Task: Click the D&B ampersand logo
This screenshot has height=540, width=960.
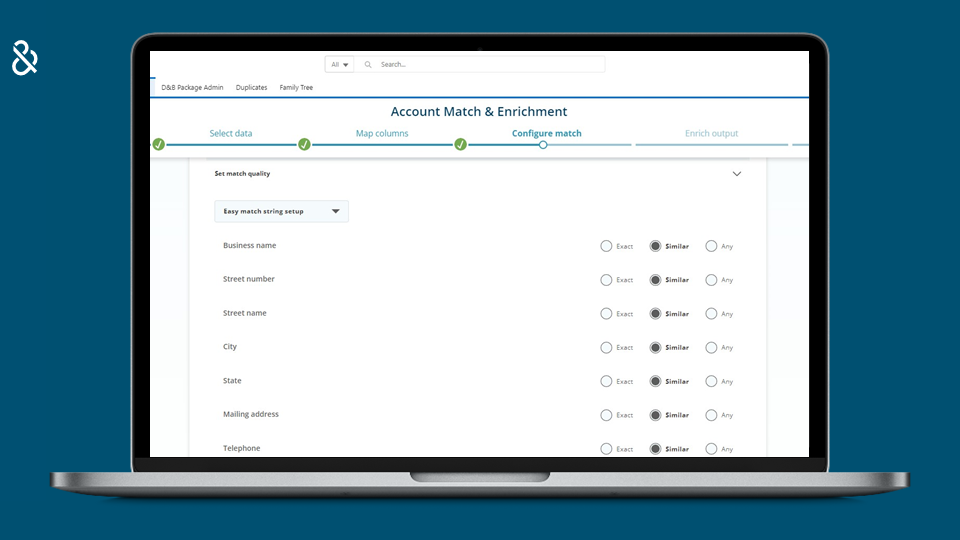Action: point(25,58)
